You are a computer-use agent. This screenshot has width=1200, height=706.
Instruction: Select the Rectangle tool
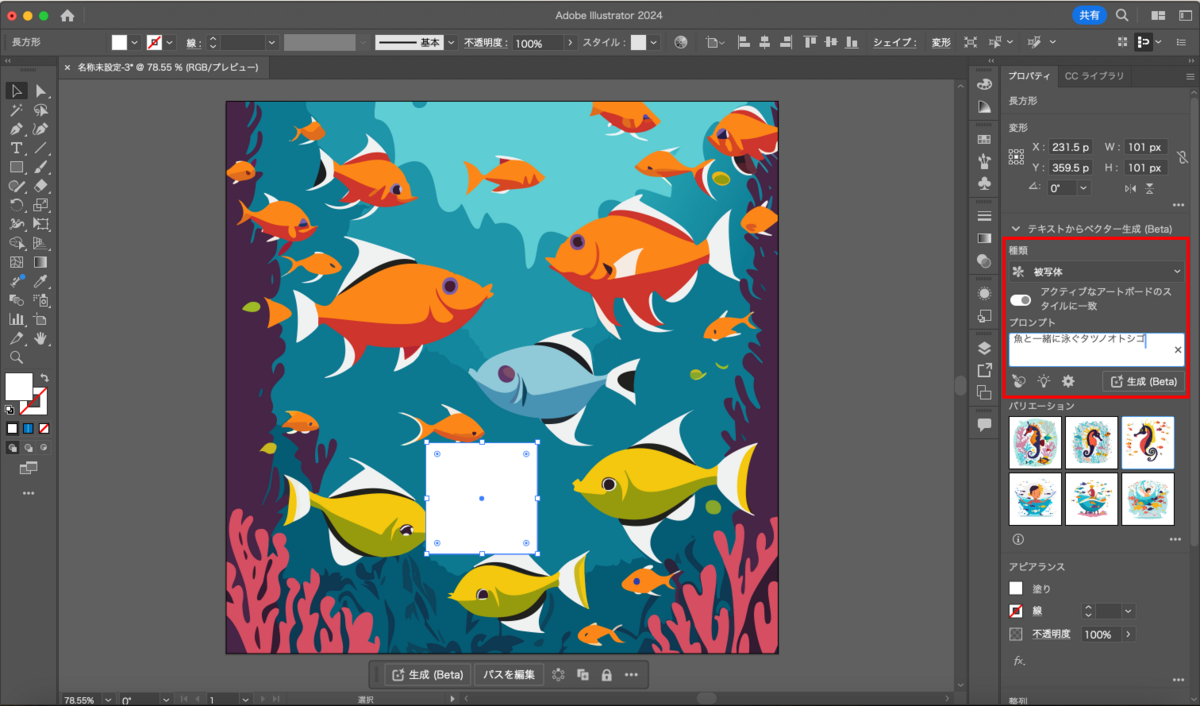[17, 167]
